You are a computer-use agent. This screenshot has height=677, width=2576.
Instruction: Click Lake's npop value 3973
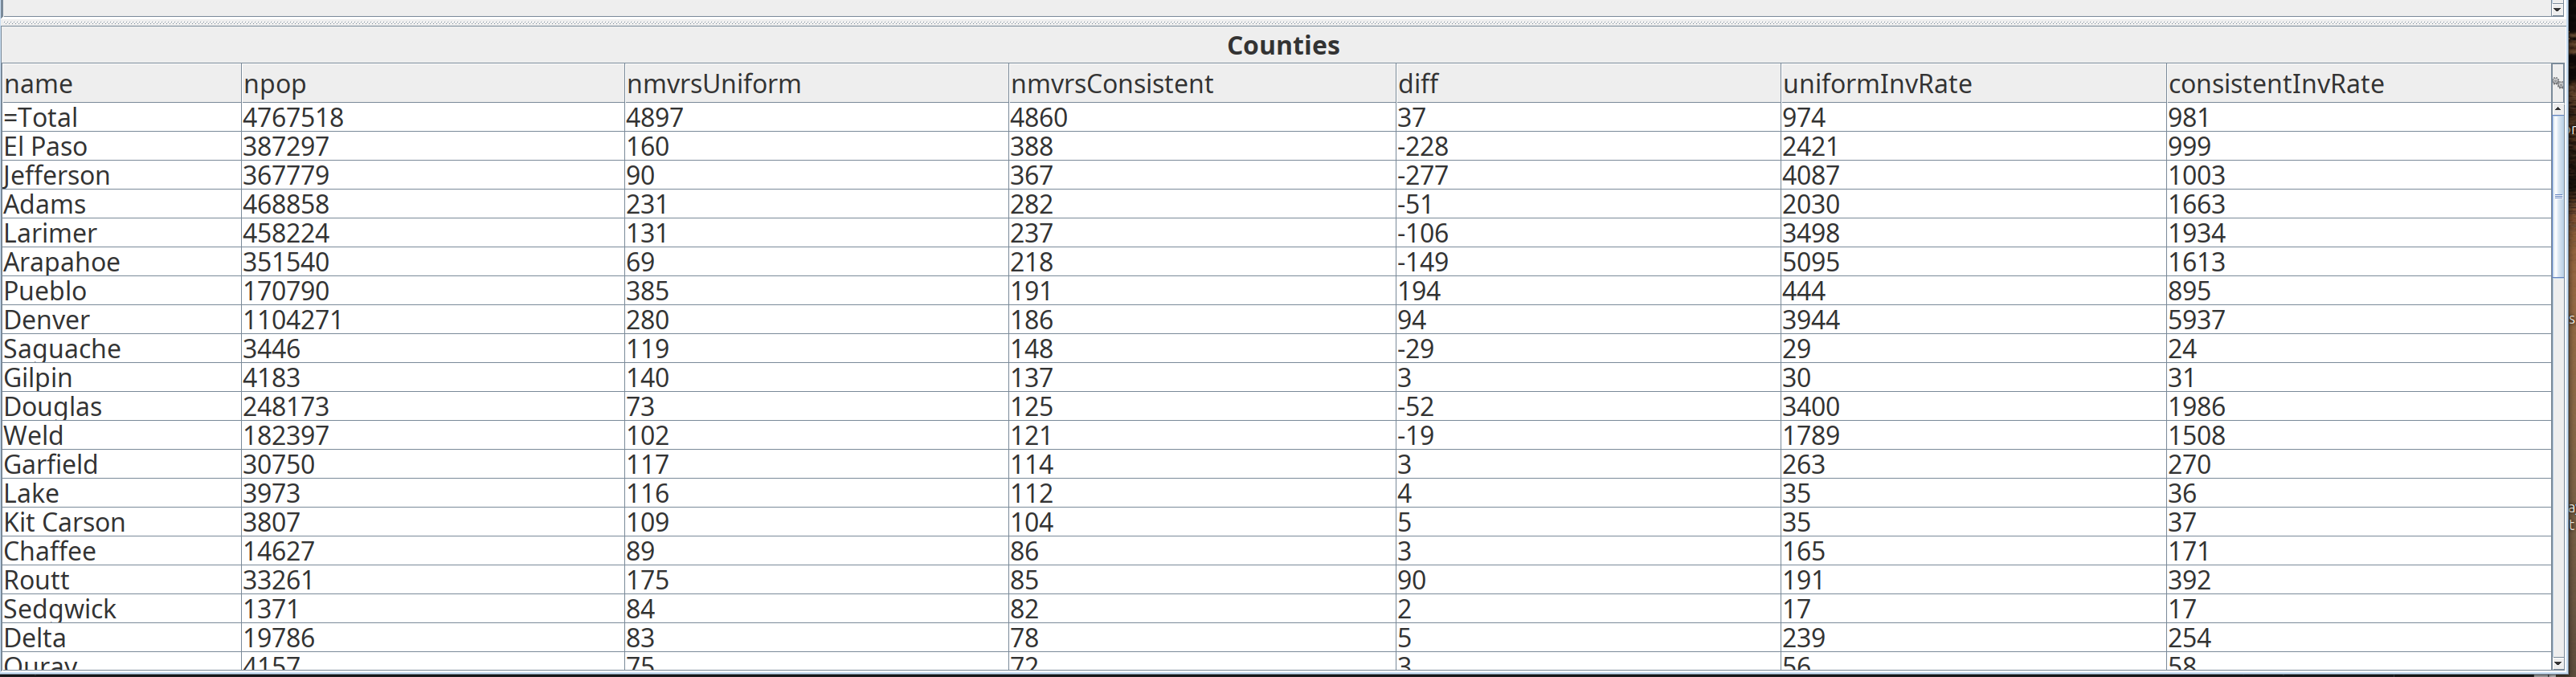(x=432, y=495)
